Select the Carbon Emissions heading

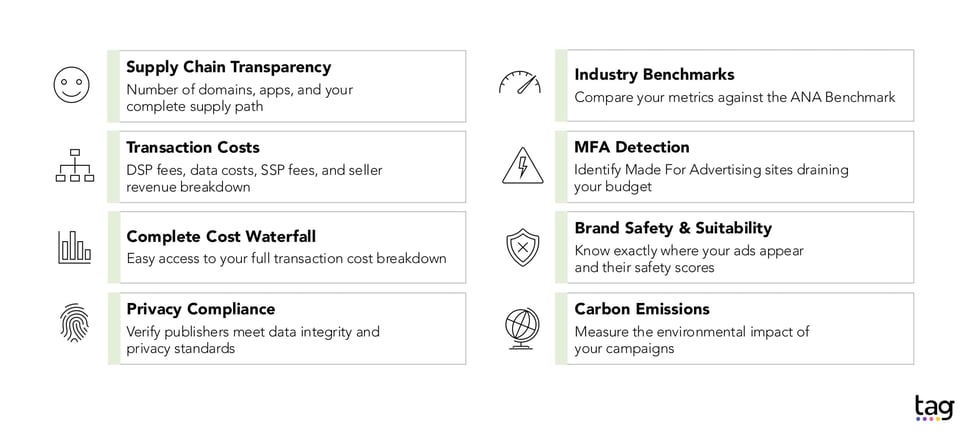point(642,309)
